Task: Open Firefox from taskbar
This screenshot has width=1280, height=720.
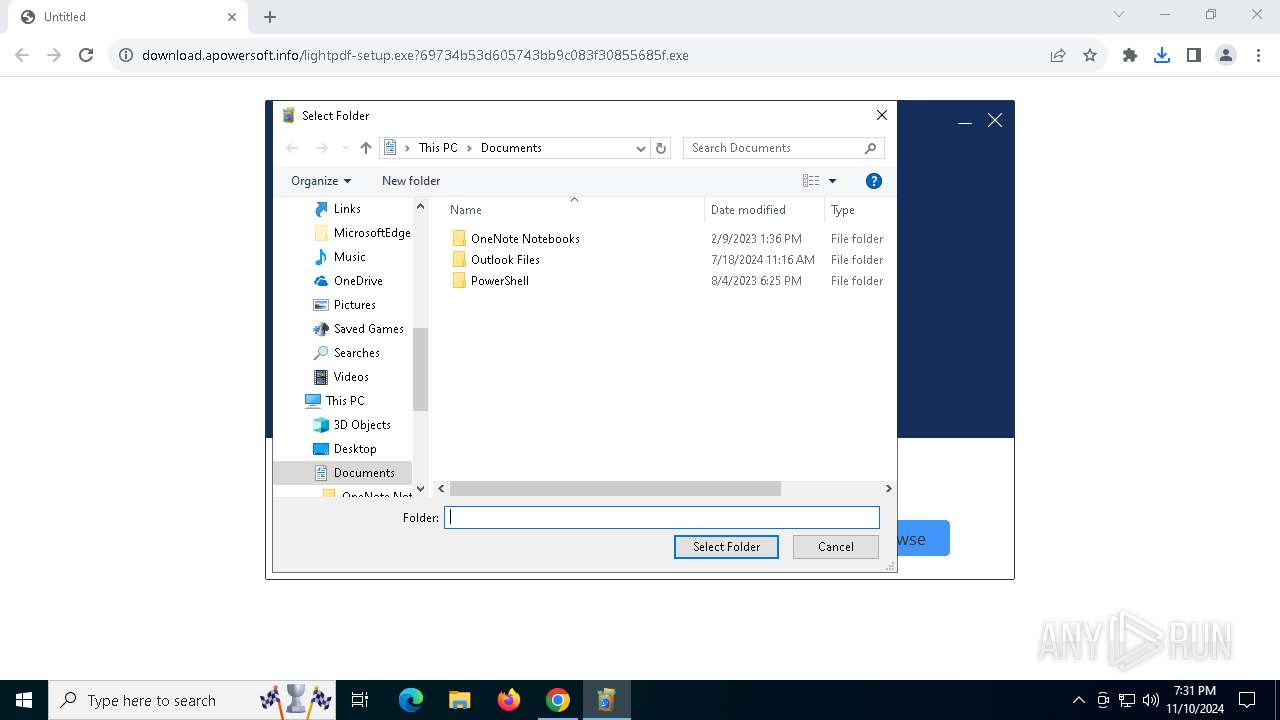Action: pos(509,701)
